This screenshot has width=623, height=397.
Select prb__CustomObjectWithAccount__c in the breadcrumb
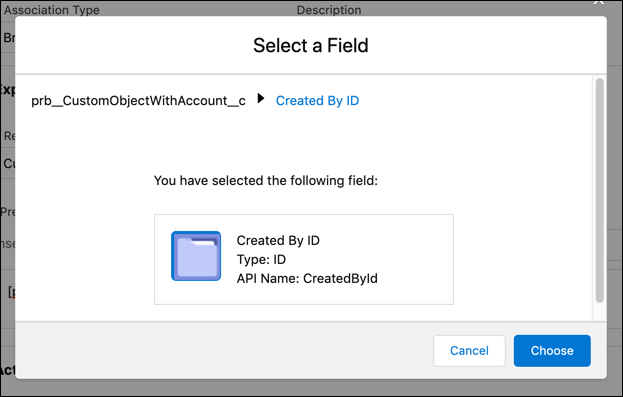click(138, 101)
